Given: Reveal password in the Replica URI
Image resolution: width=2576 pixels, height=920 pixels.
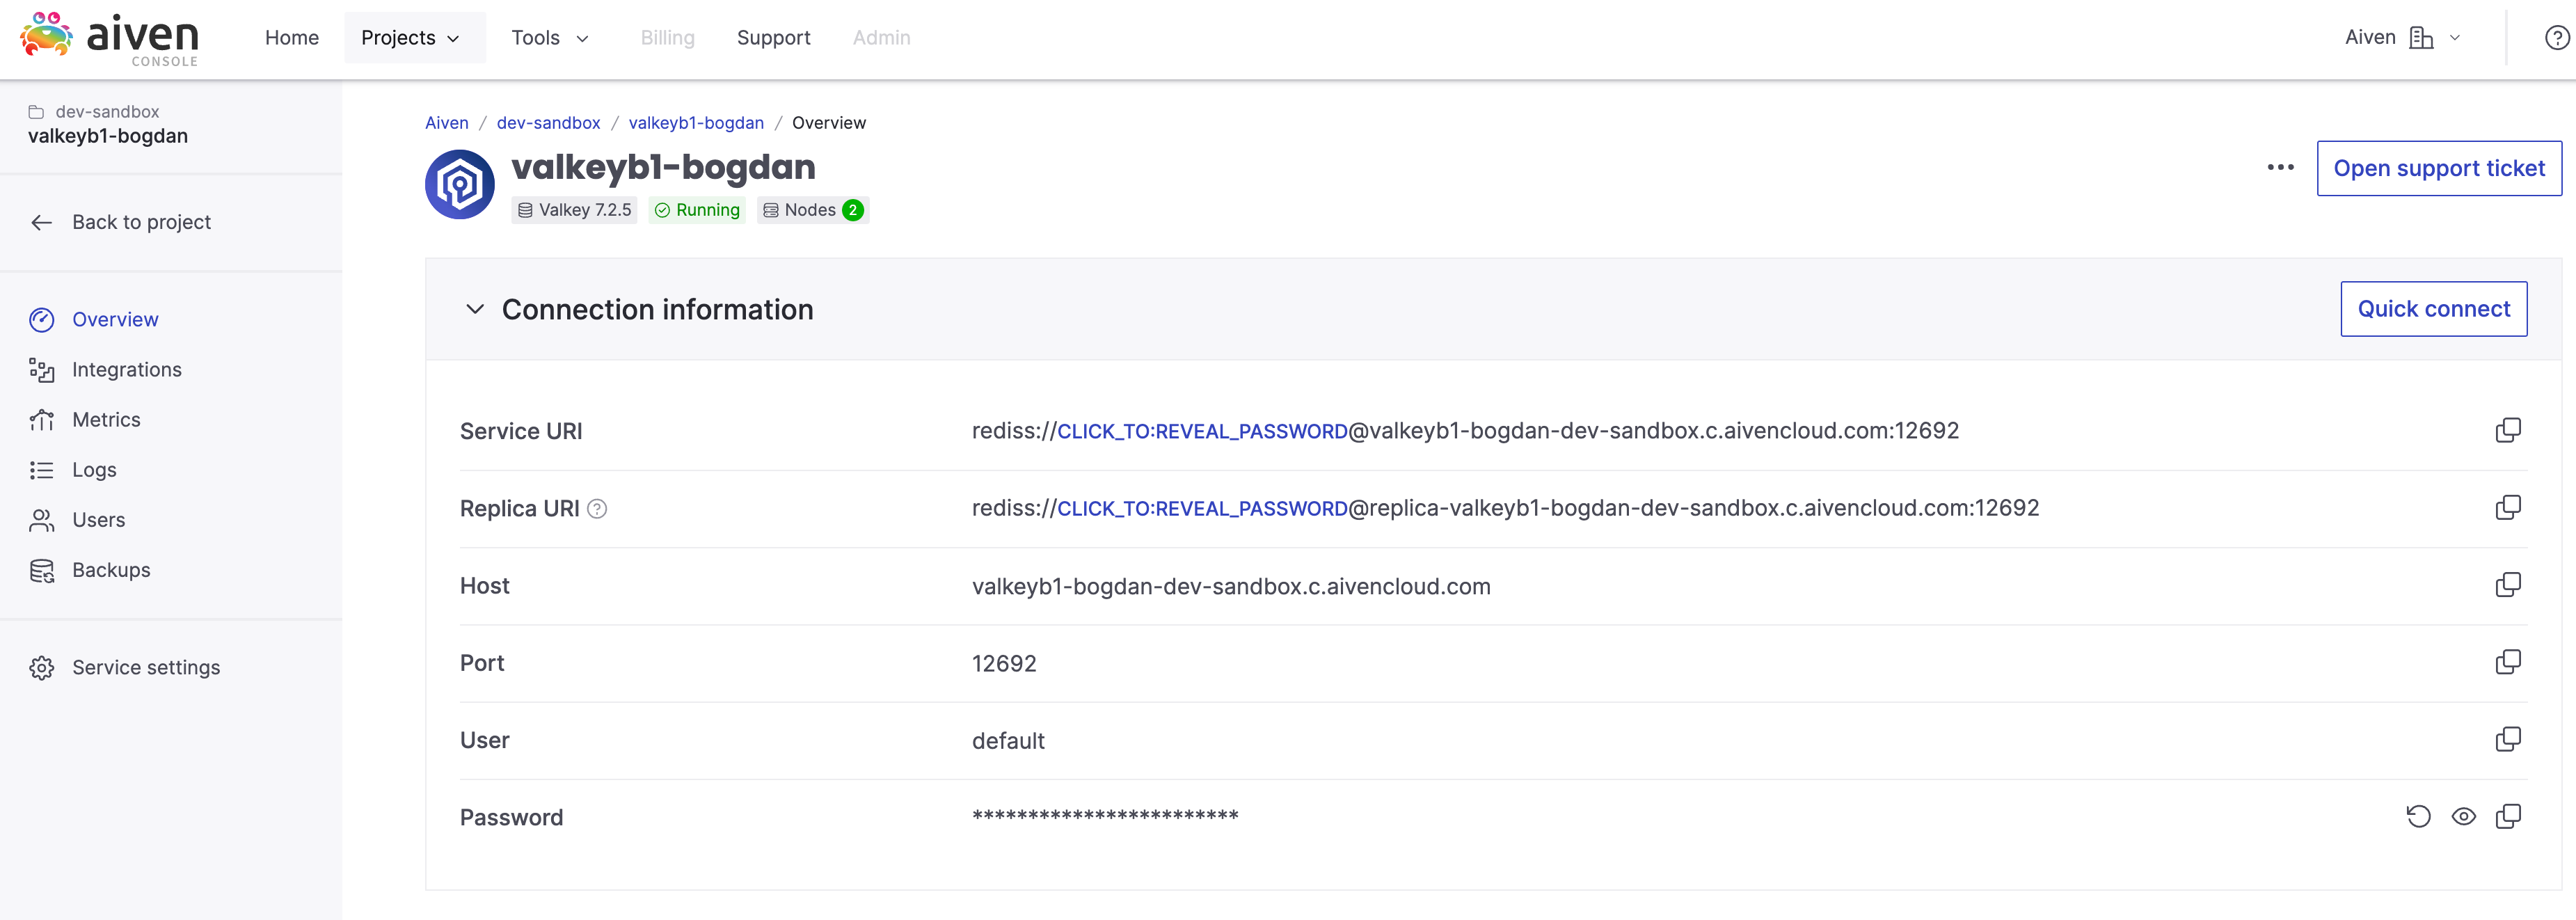Looking at the screenshot, I should click(x=1202, y=508).
